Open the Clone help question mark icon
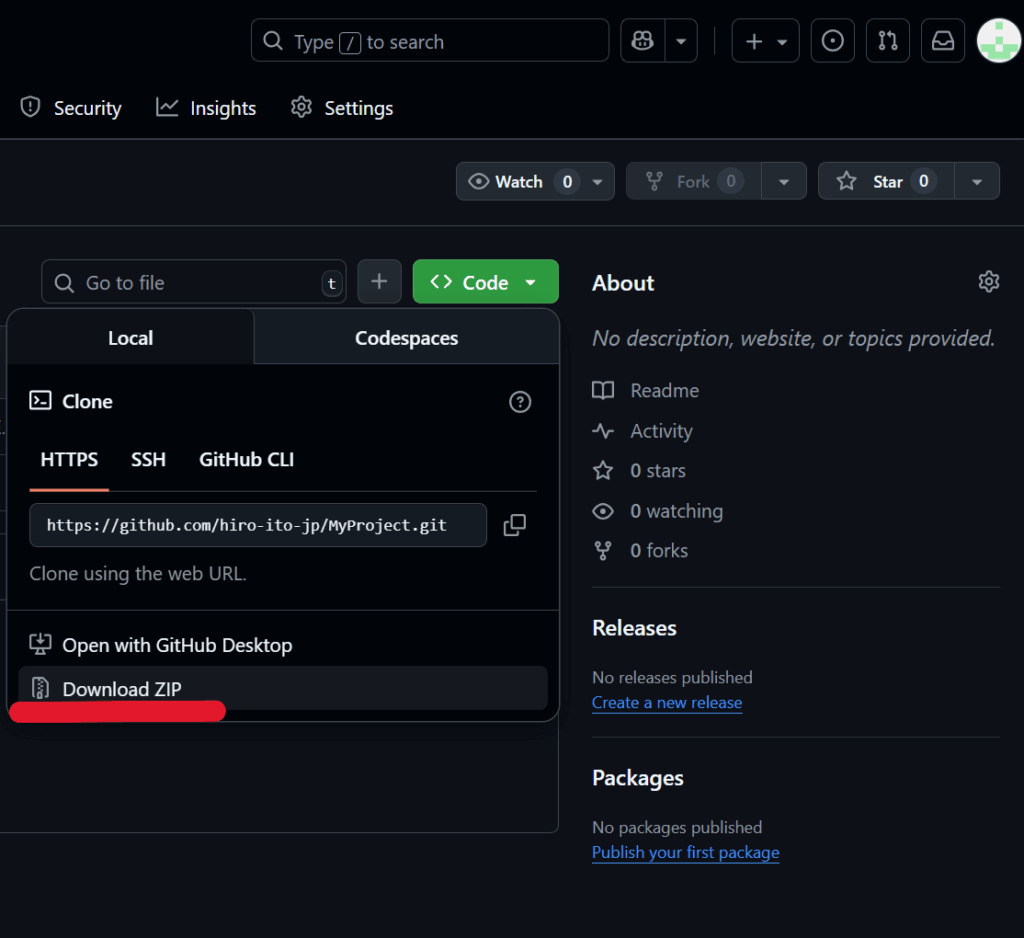 coord(520,402)
